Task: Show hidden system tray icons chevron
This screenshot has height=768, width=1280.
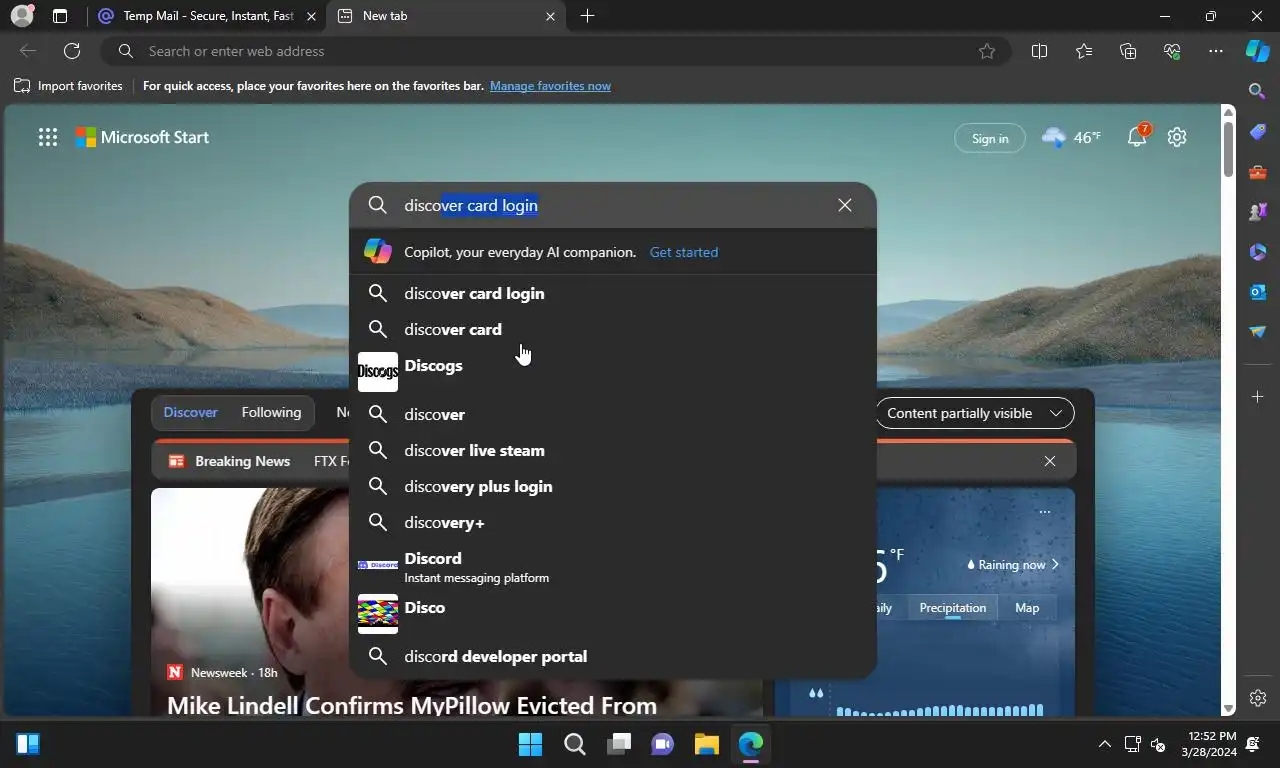Action: [1104, 744]
